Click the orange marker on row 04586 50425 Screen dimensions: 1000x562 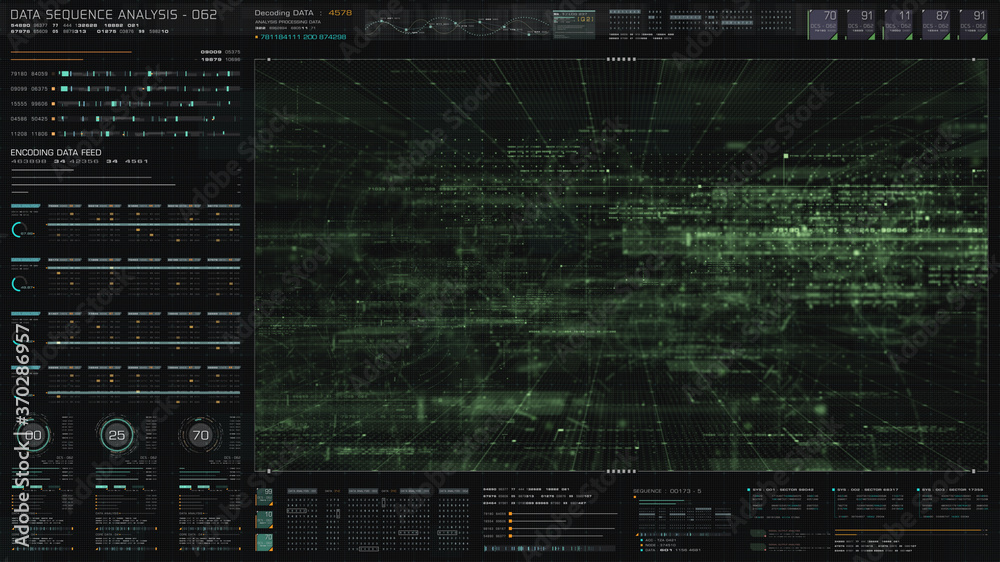[54, 119]
